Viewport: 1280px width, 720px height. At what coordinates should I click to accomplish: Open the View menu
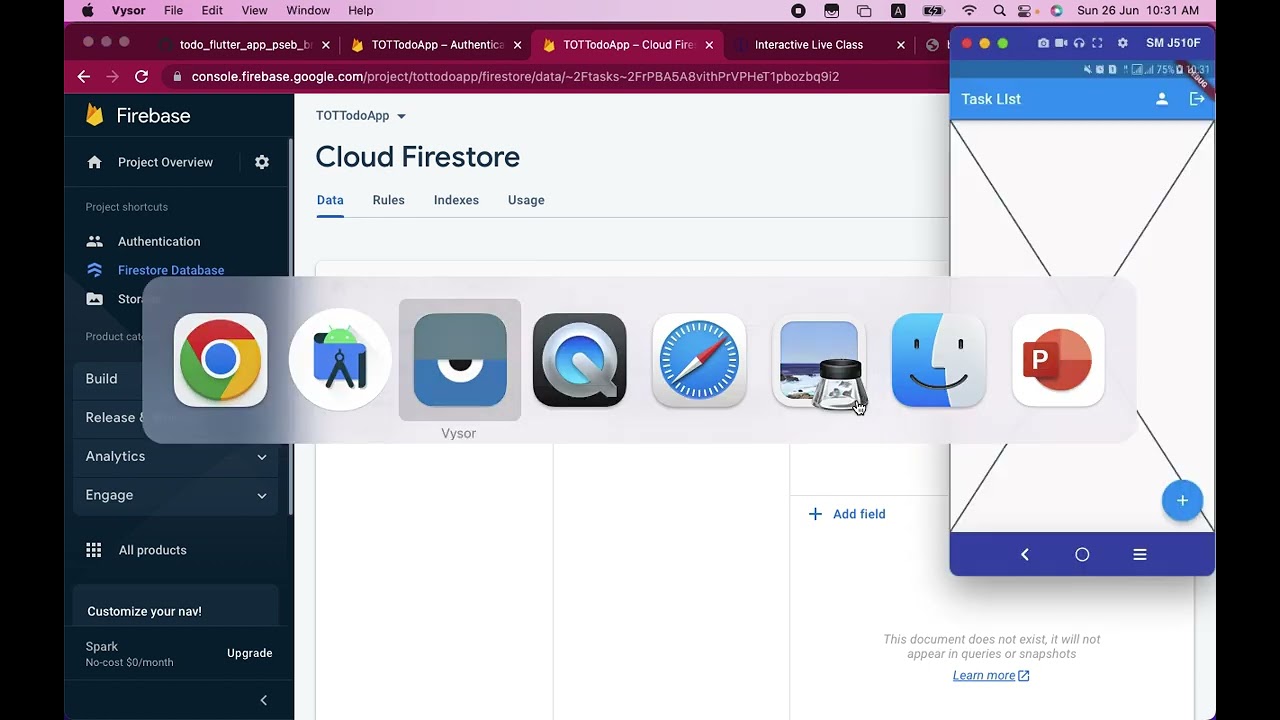tap(254, 10)
